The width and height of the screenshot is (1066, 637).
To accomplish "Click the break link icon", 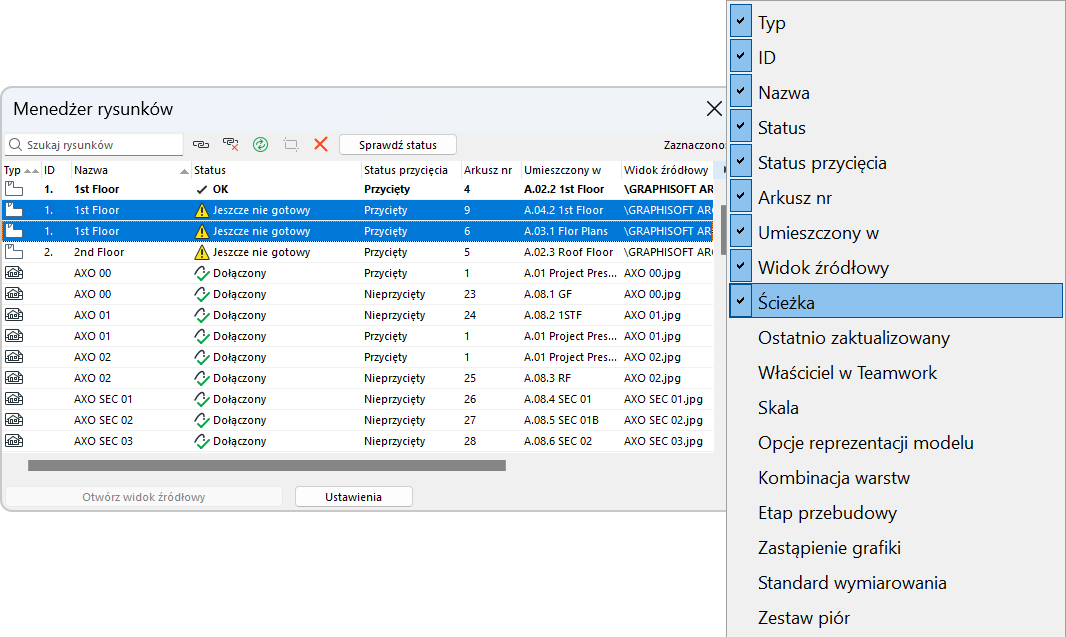I will [231, 145].
